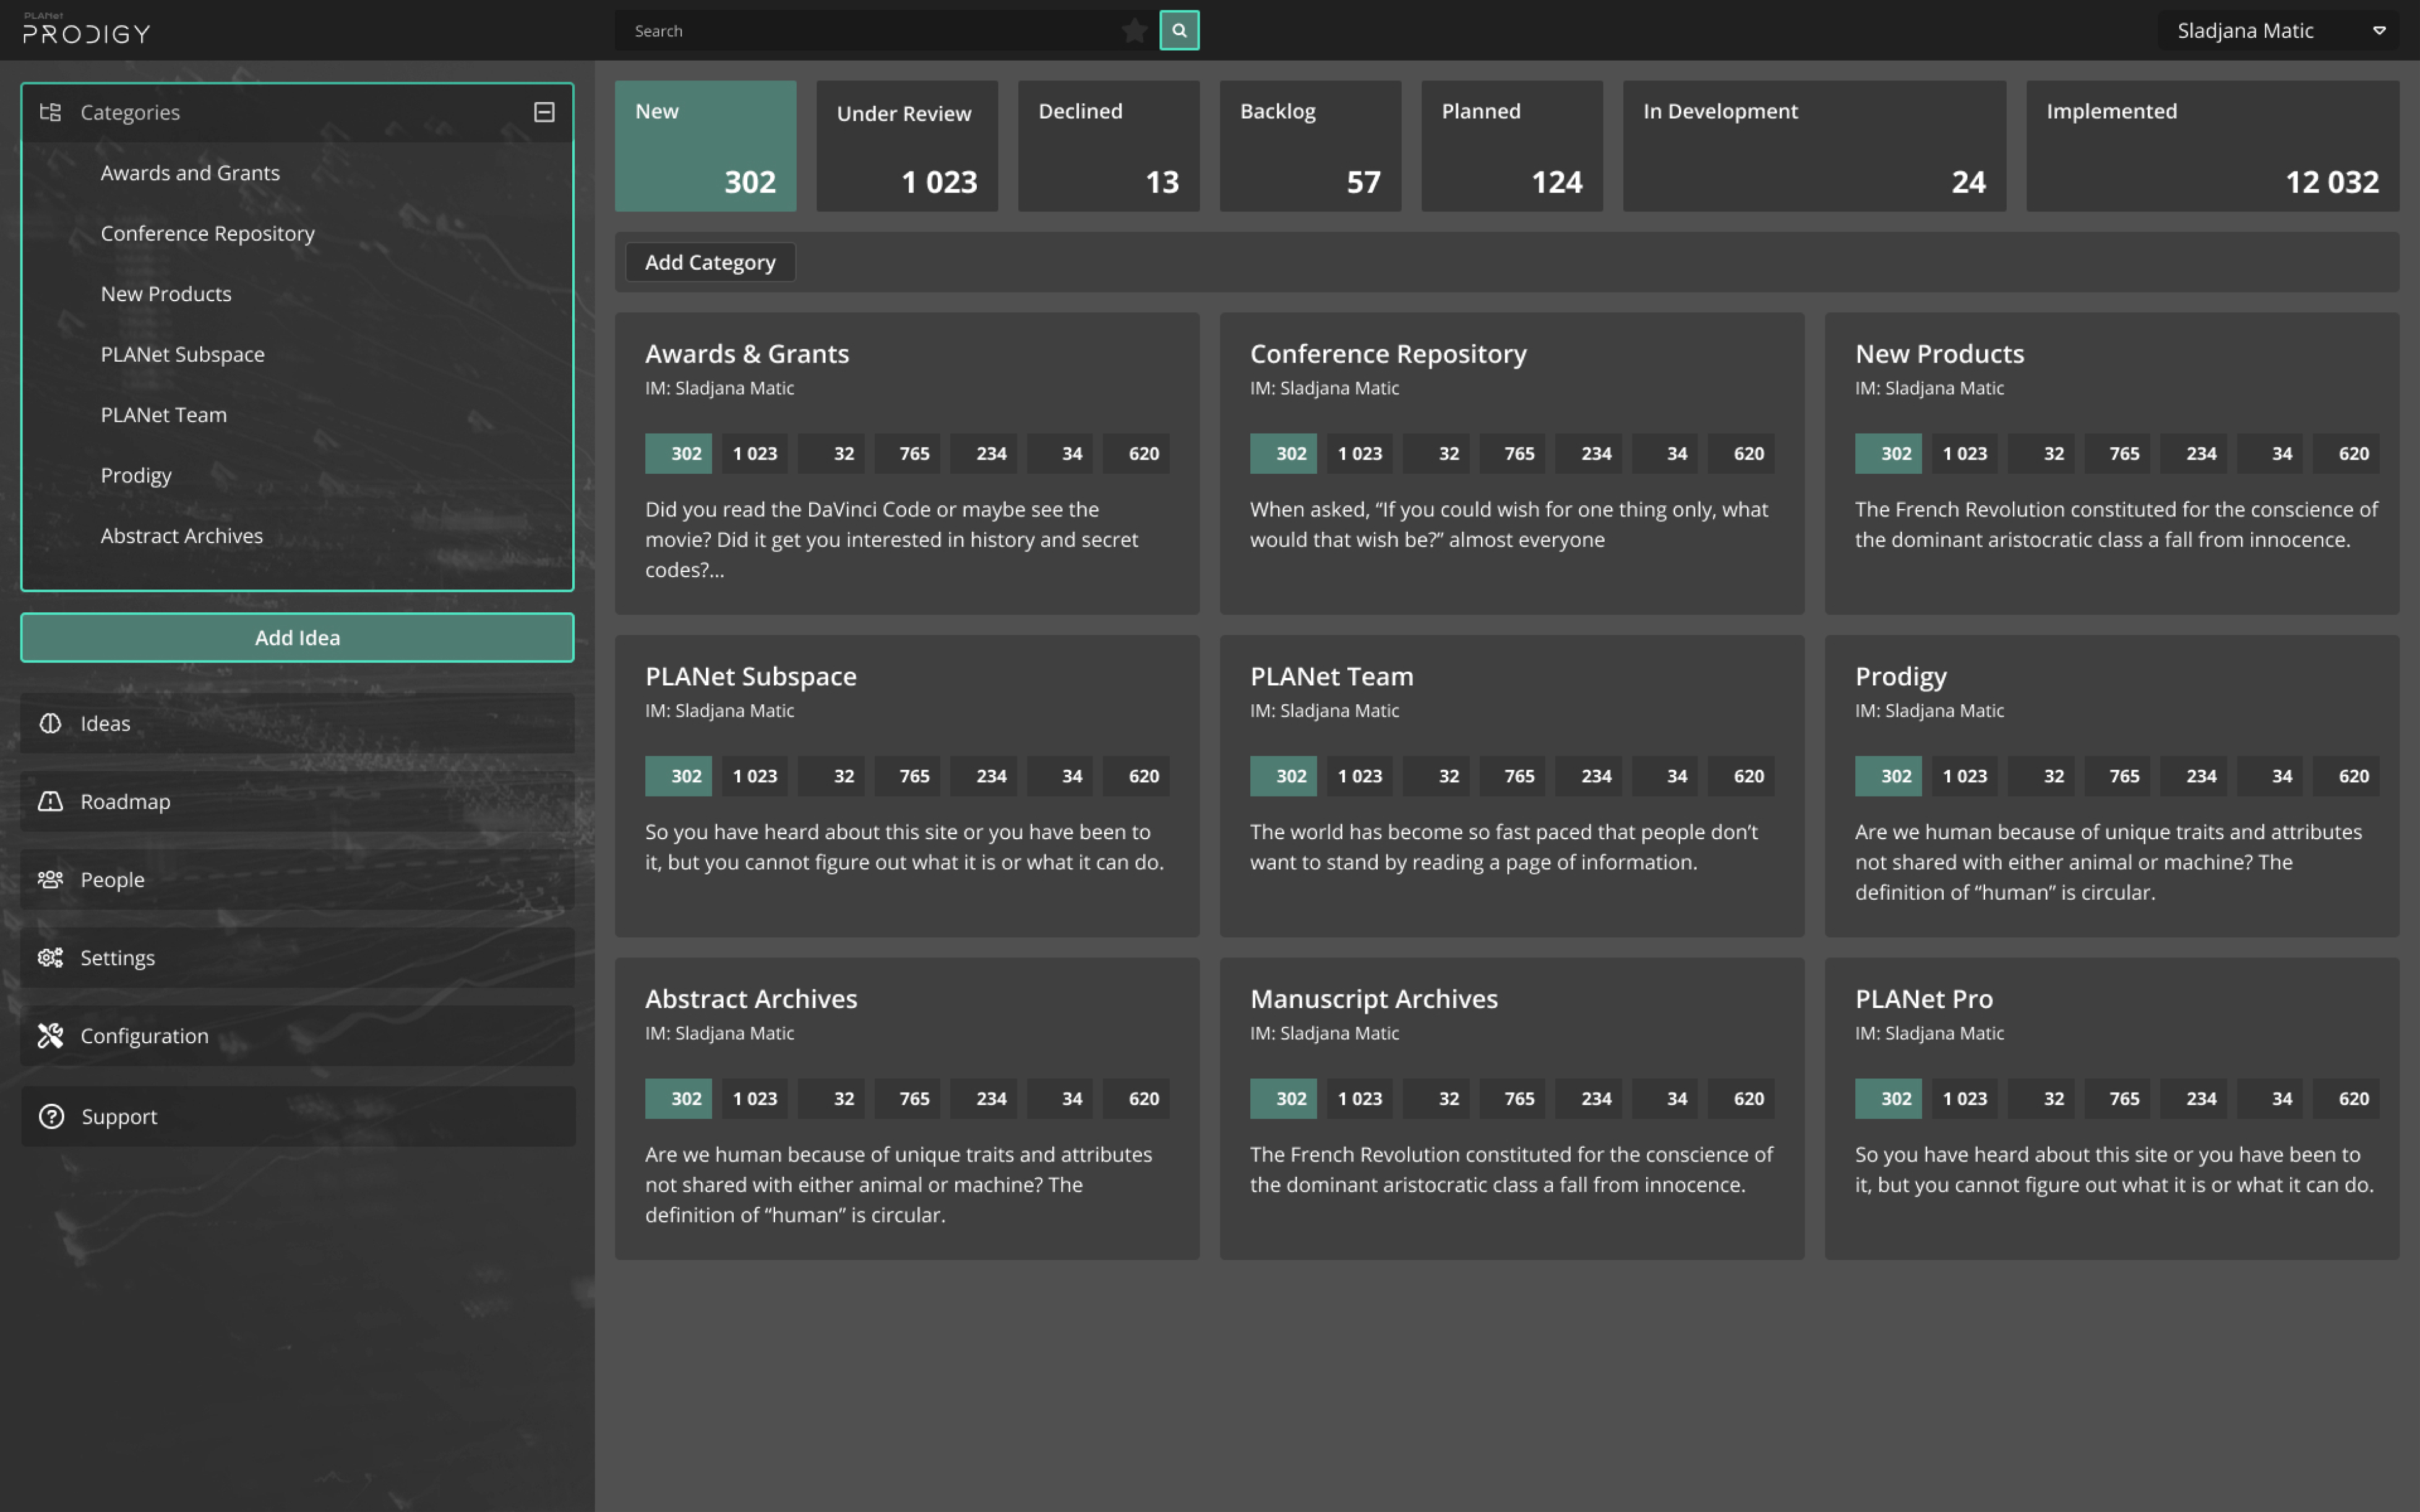
Task: Click teal 302 badge on Awards & Grants card
Action: 678,453
